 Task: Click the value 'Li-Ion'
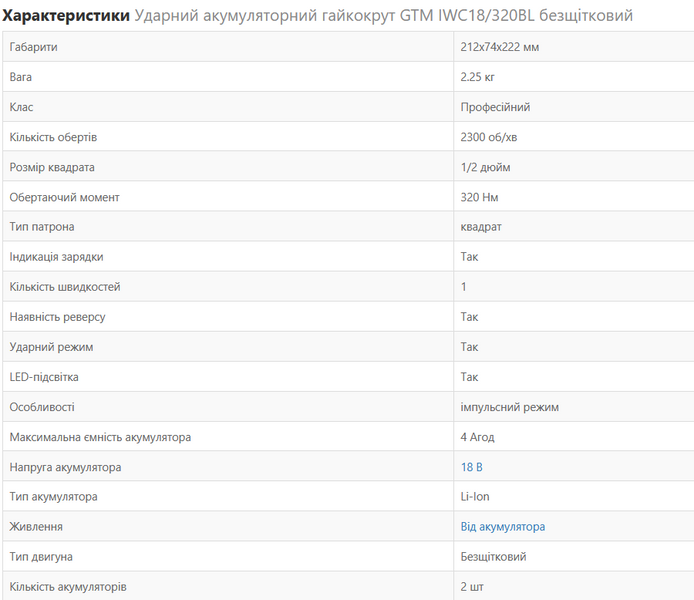point(475,497)
